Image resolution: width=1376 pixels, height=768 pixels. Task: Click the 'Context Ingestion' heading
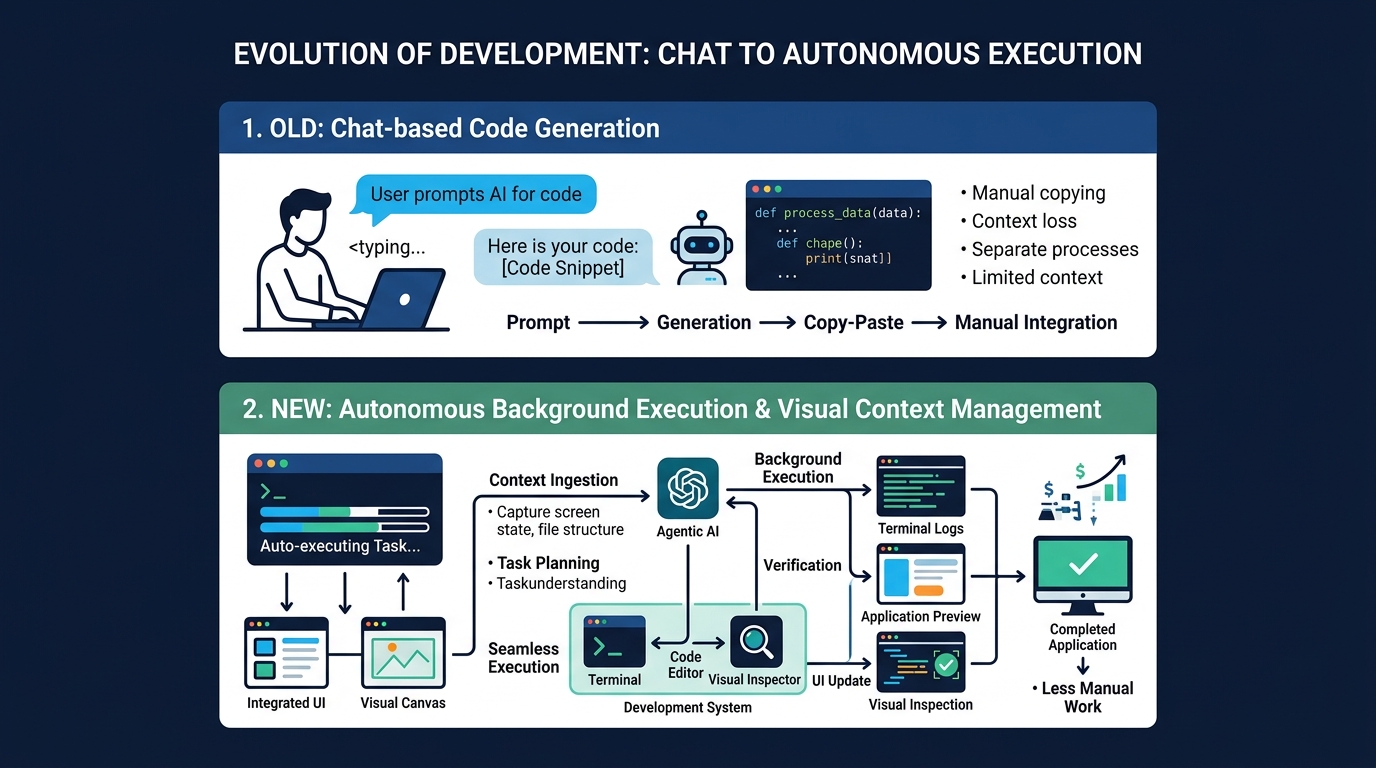pos(553,480)
